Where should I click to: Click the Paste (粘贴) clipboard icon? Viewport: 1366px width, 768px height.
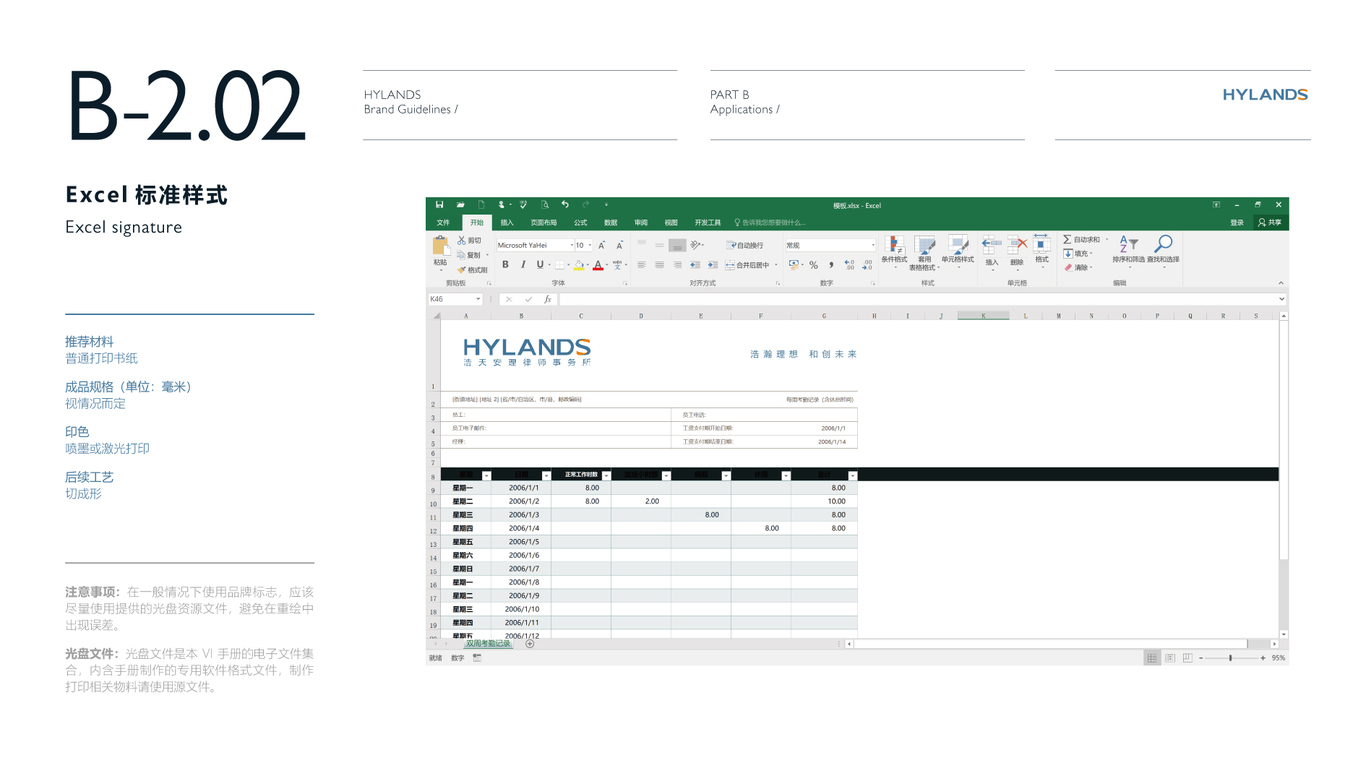coord(440,245)
